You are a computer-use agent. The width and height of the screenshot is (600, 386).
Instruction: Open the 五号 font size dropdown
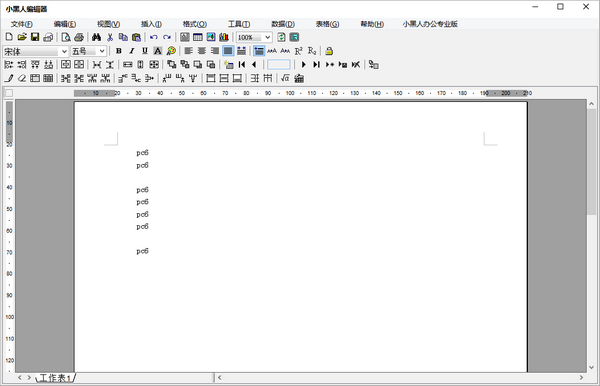88,51
